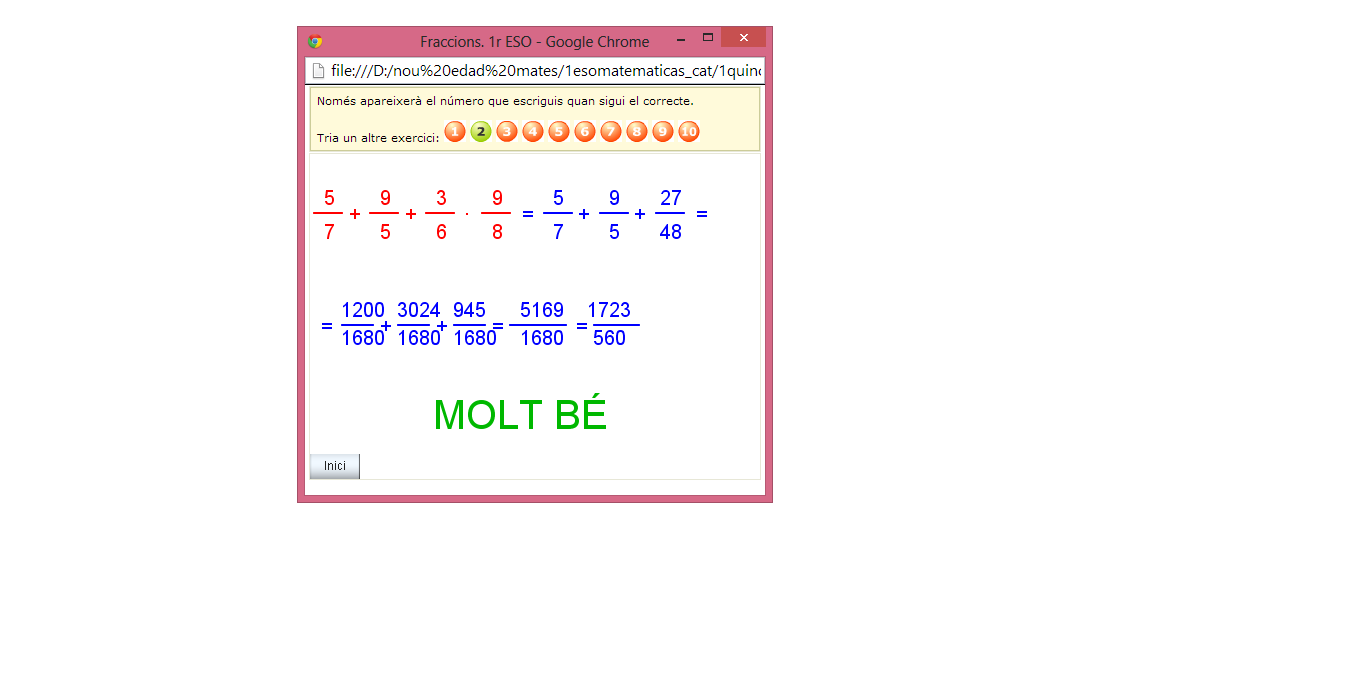Maximize the Fraccions Chrome window
1346x690 pixels.
[x=708, y=38]
